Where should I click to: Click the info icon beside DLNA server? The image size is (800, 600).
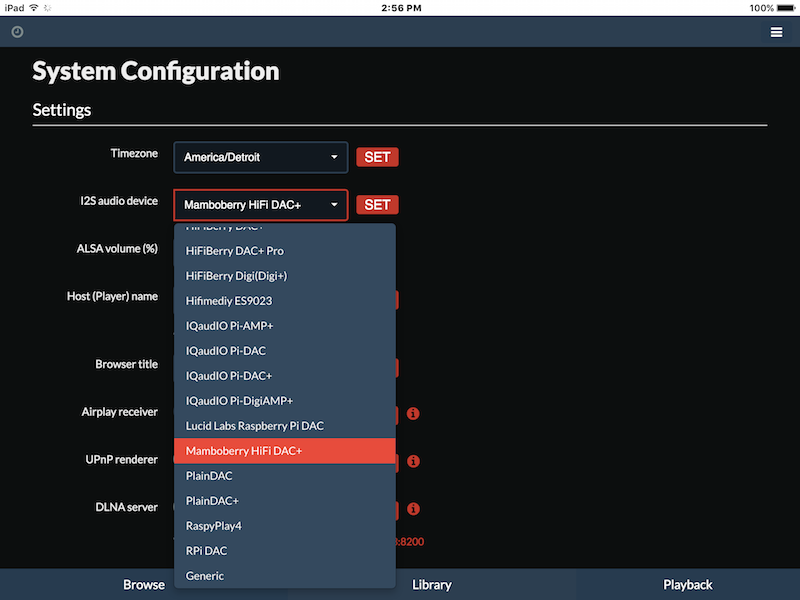pos(413,509)
